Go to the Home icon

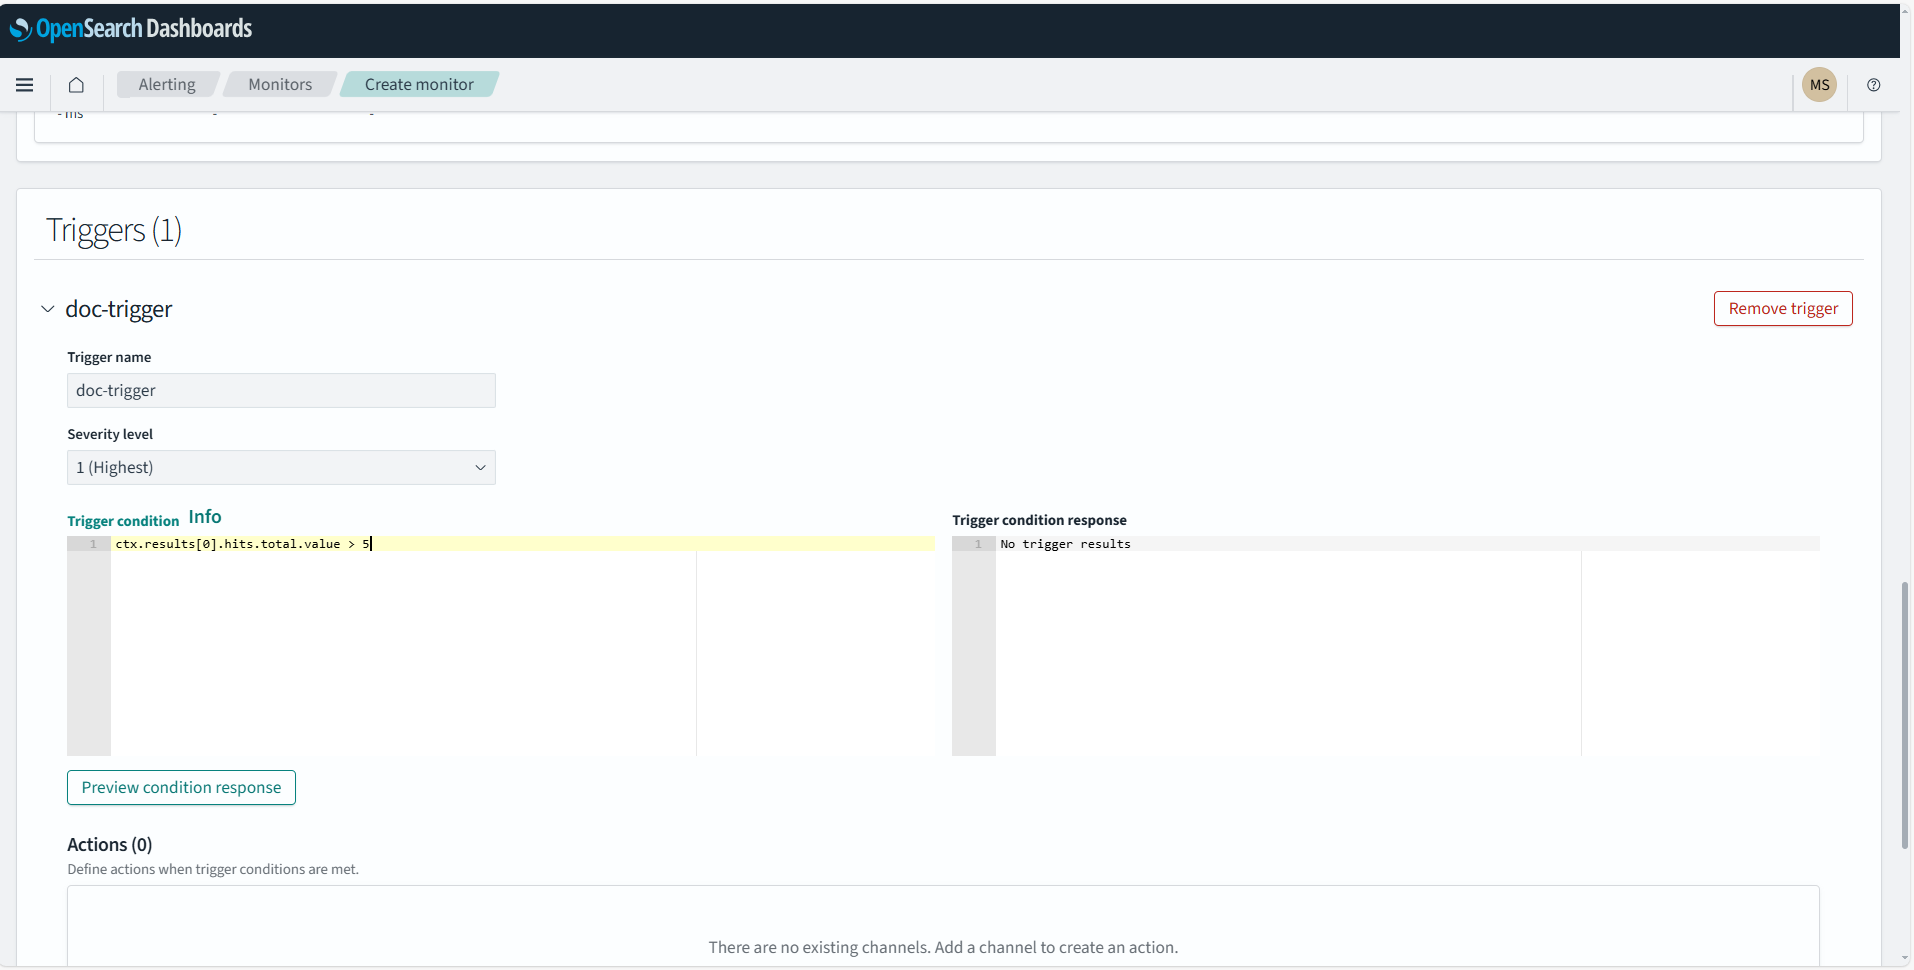tap(76, 85)
